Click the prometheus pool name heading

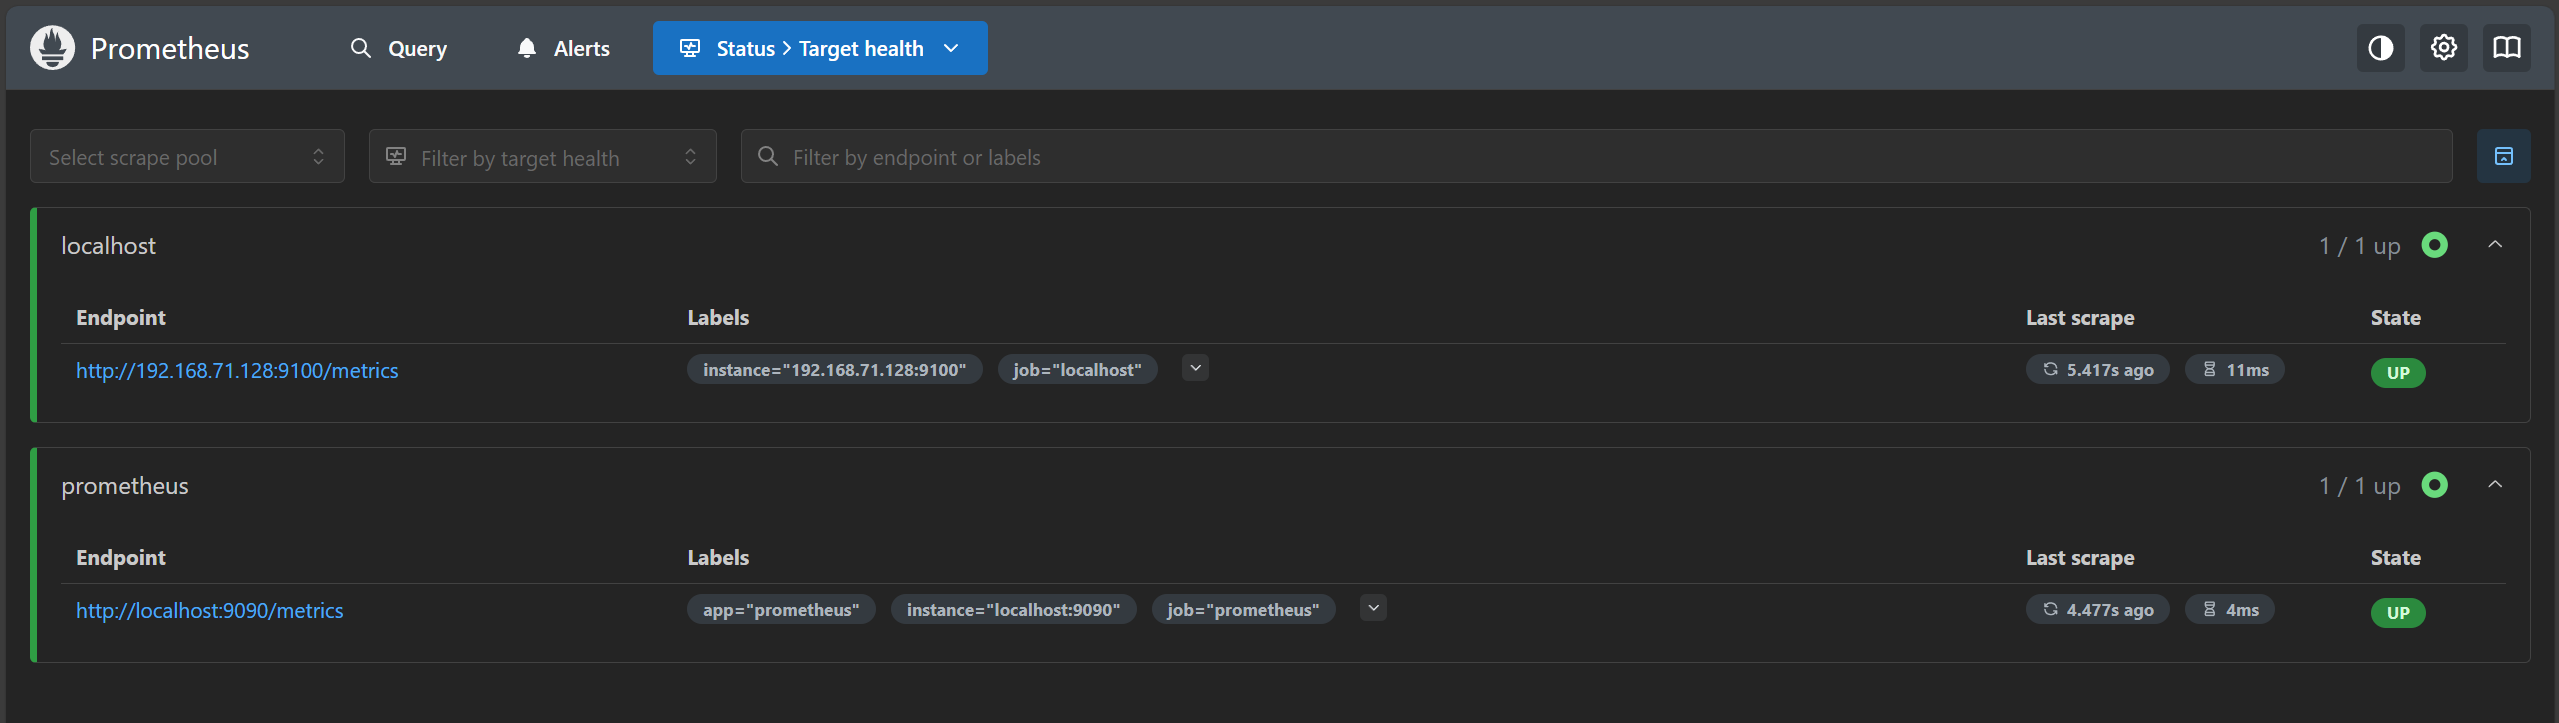(125, 485)
